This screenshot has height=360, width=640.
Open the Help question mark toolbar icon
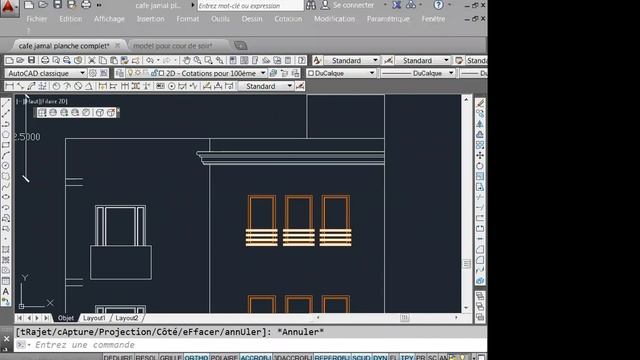(x=302, y=60)
